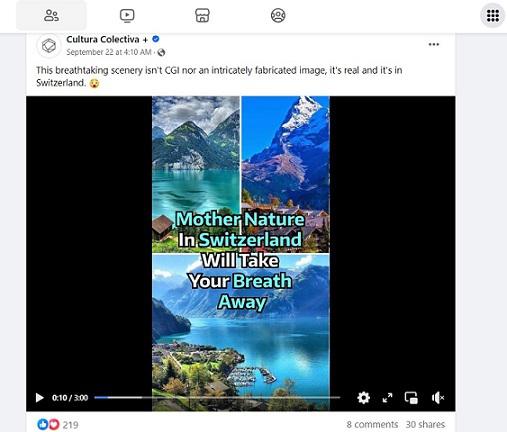Screen dimensions: 507x432
Task: Click the September 22 post timestamp
Action: 109,52
